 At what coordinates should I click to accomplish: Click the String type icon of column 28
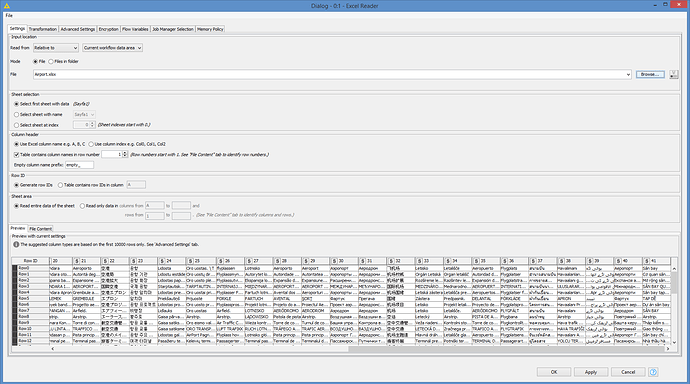(x=277, y=261)
